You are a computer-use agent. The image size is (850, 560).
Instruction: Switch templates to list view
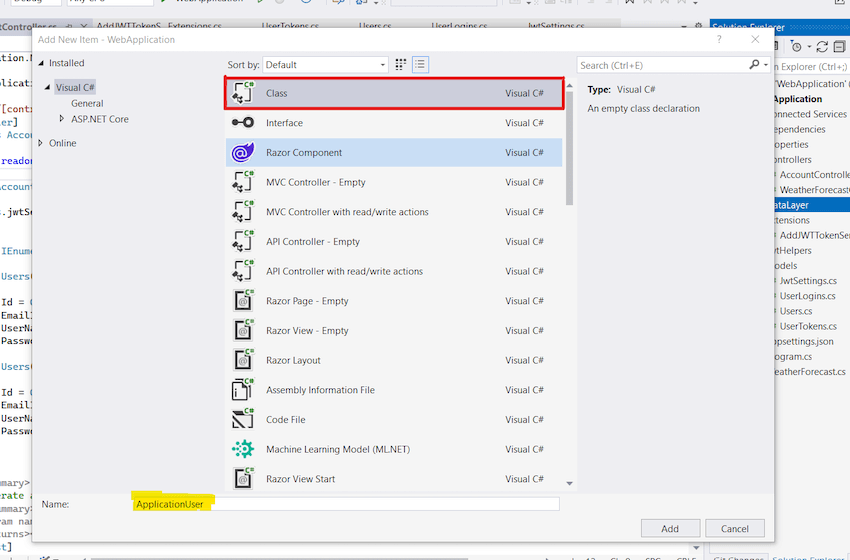pos(420,65)
